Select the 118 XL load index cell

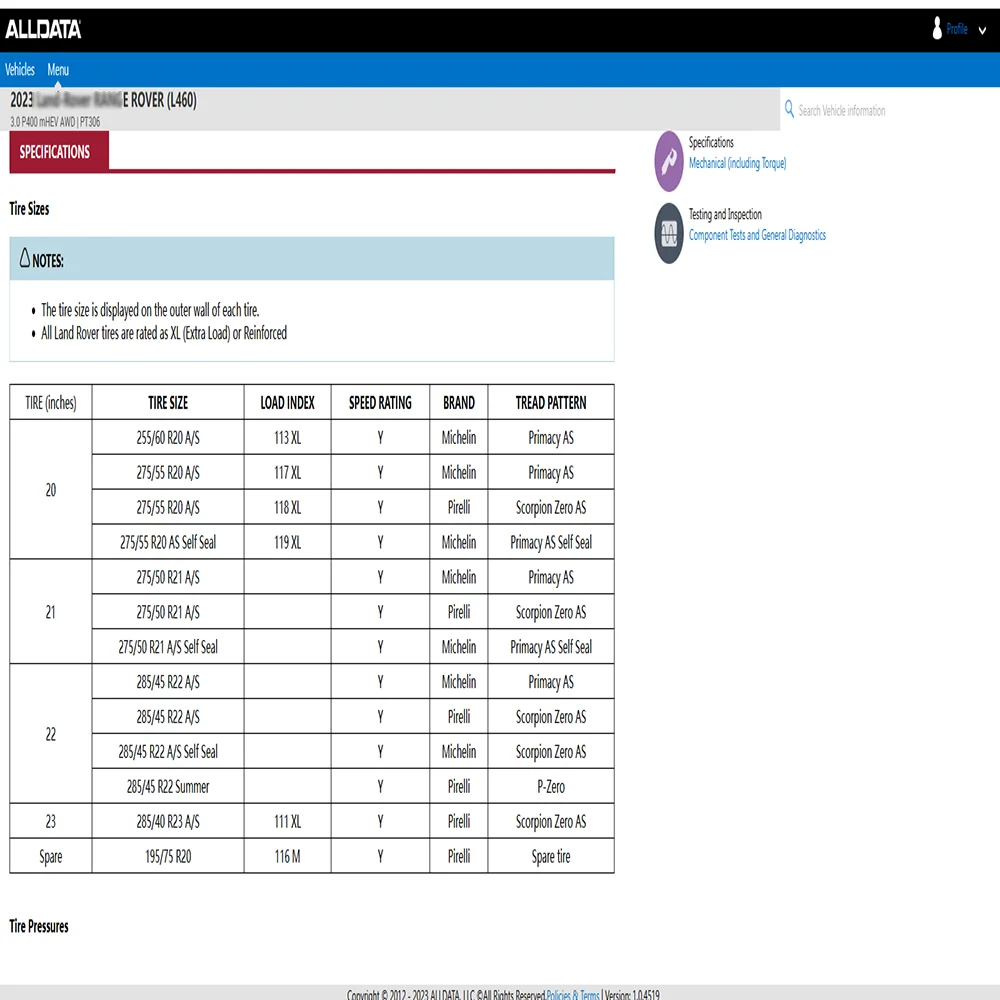point(287,508)
